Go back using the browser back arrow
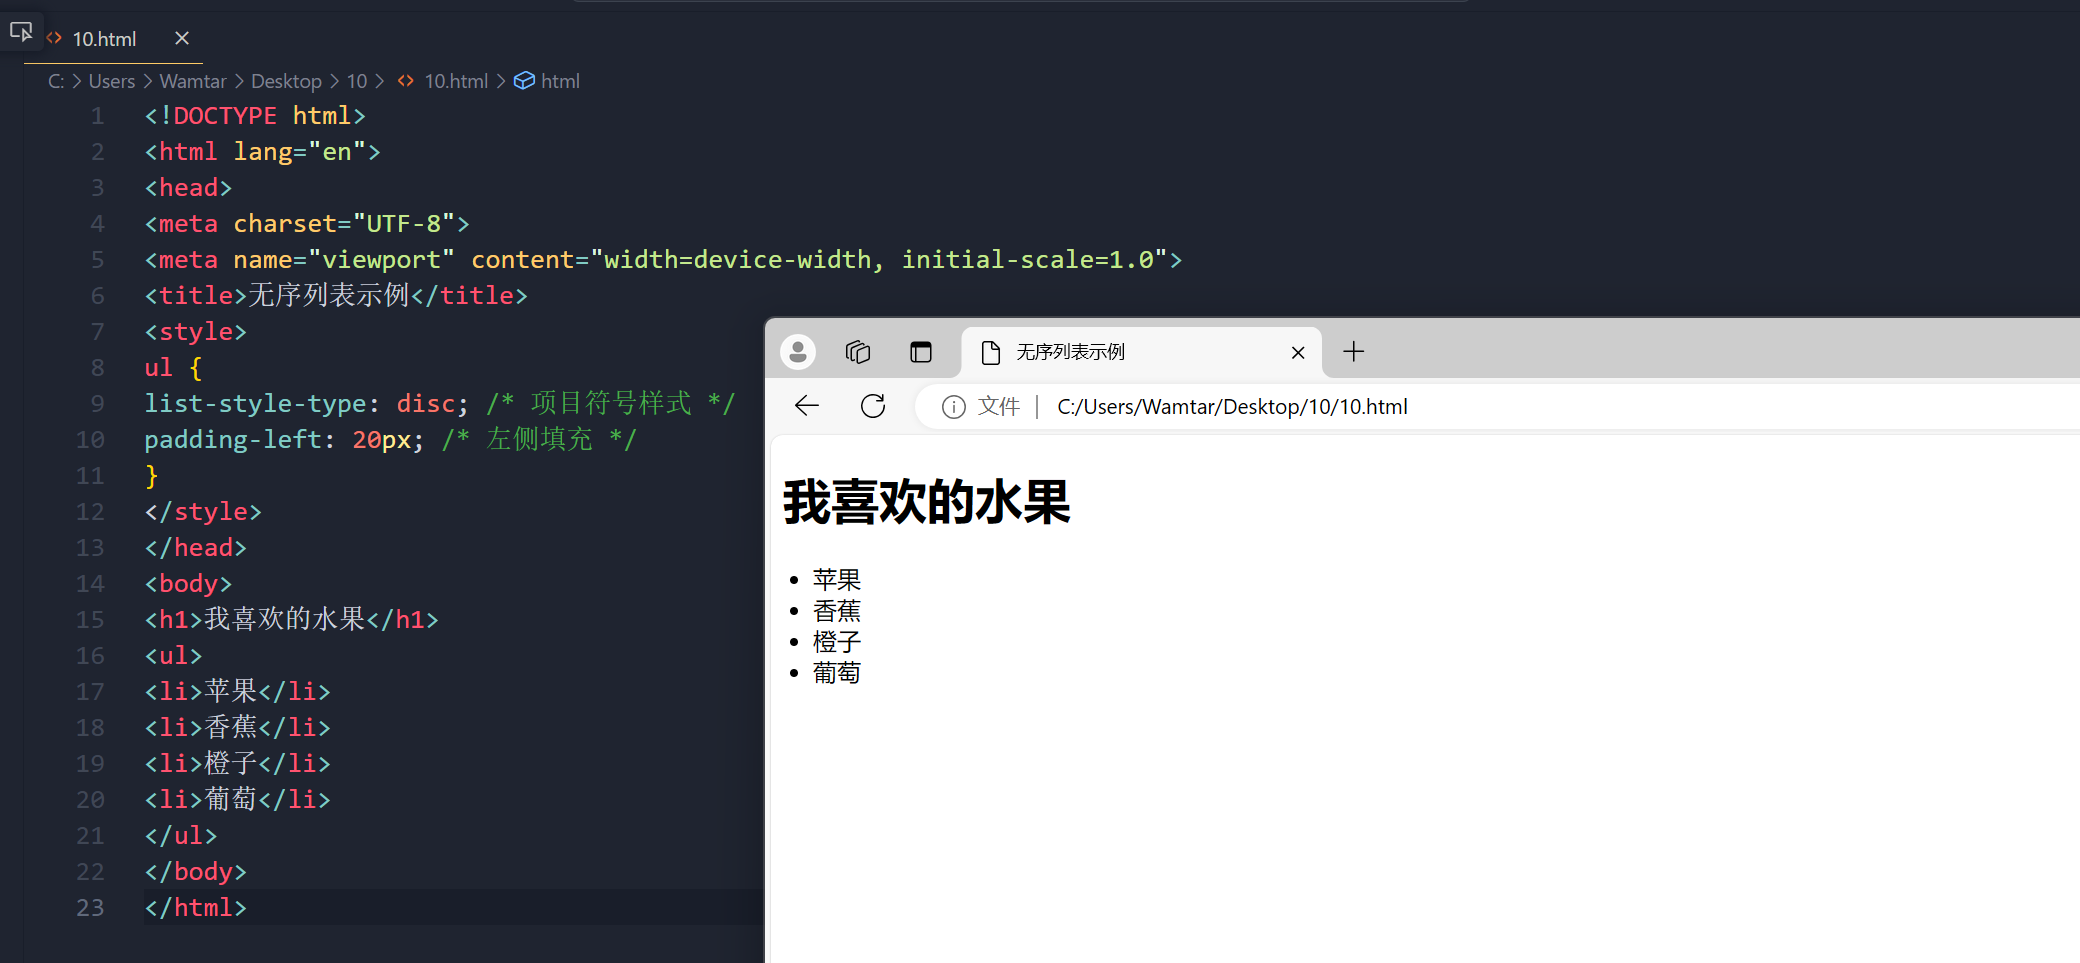This screenshot has height=963, width=2080. (807, 406)
